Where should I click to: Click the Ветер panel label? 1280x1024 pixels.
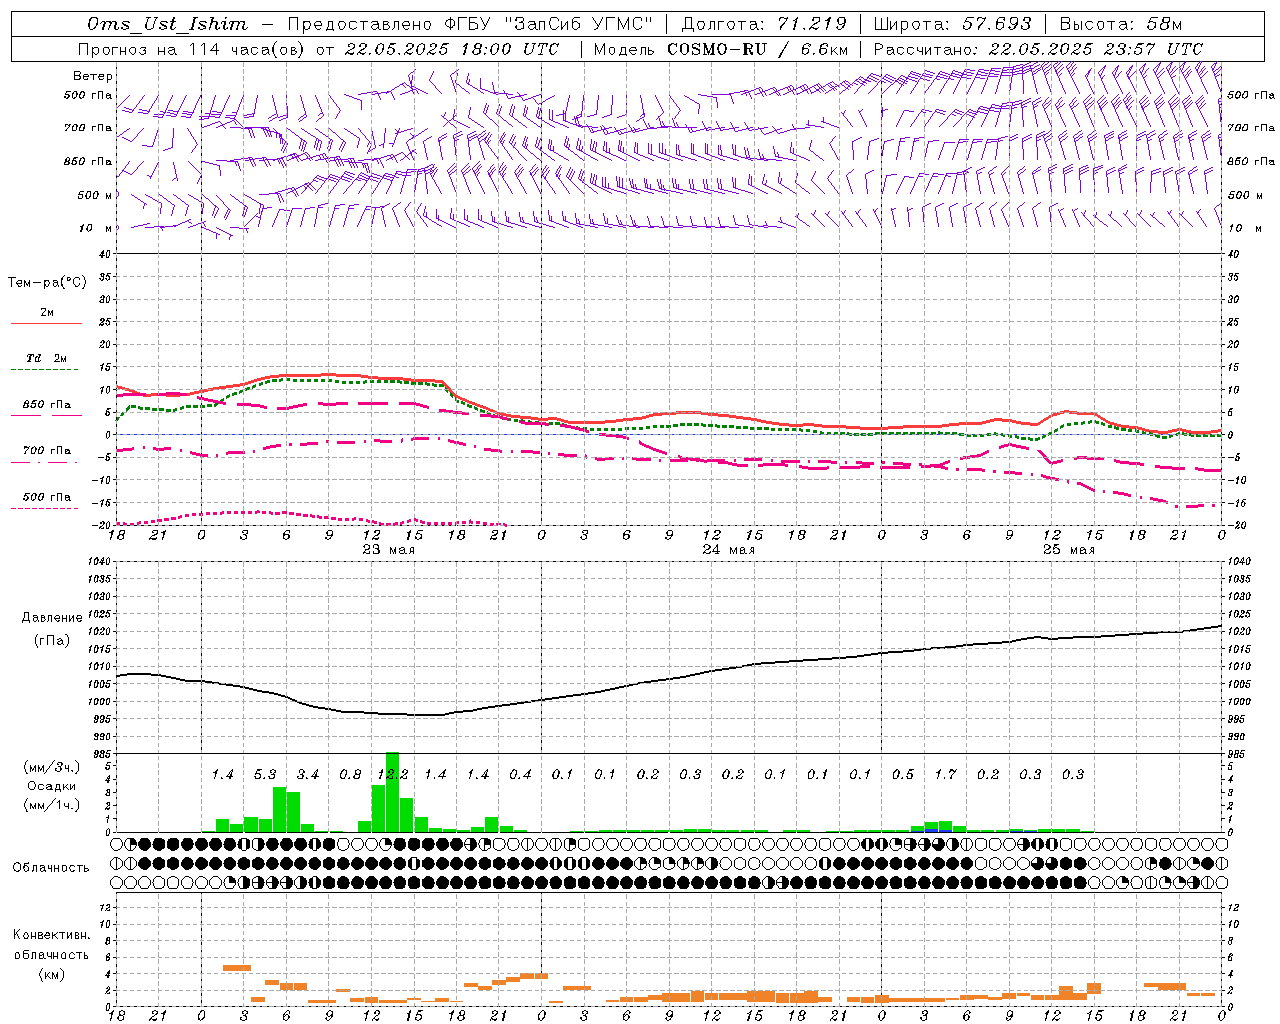click(92, 76)
